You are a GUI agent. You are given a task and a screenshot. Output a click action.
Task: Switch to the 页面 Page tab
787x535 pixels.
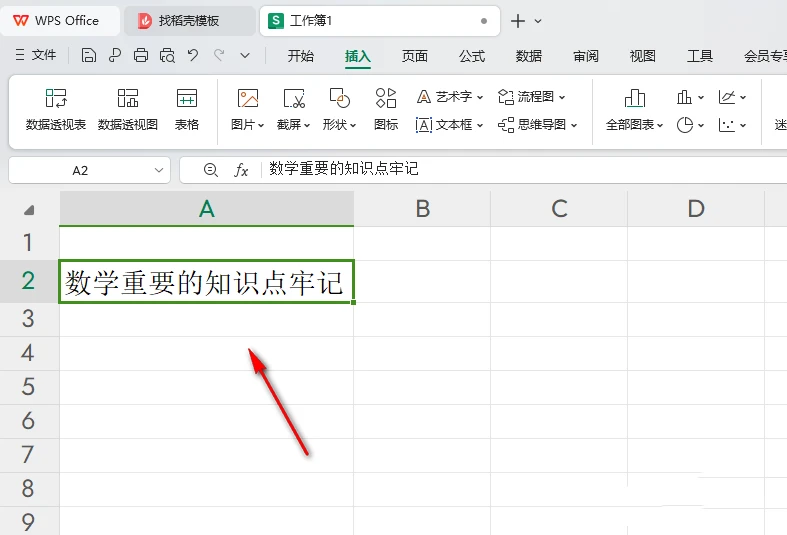point(415,56)
